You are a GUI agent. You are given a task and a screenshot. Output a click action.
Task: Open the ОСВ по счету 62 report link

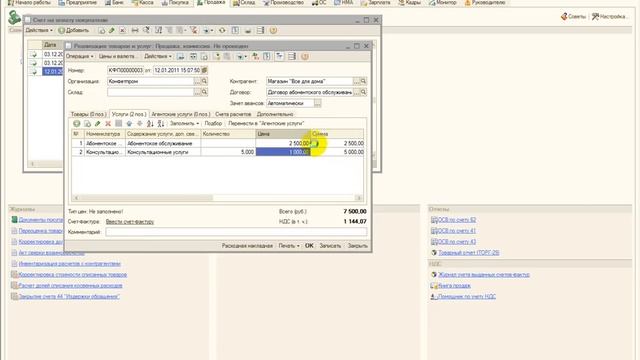coord(456,220)
